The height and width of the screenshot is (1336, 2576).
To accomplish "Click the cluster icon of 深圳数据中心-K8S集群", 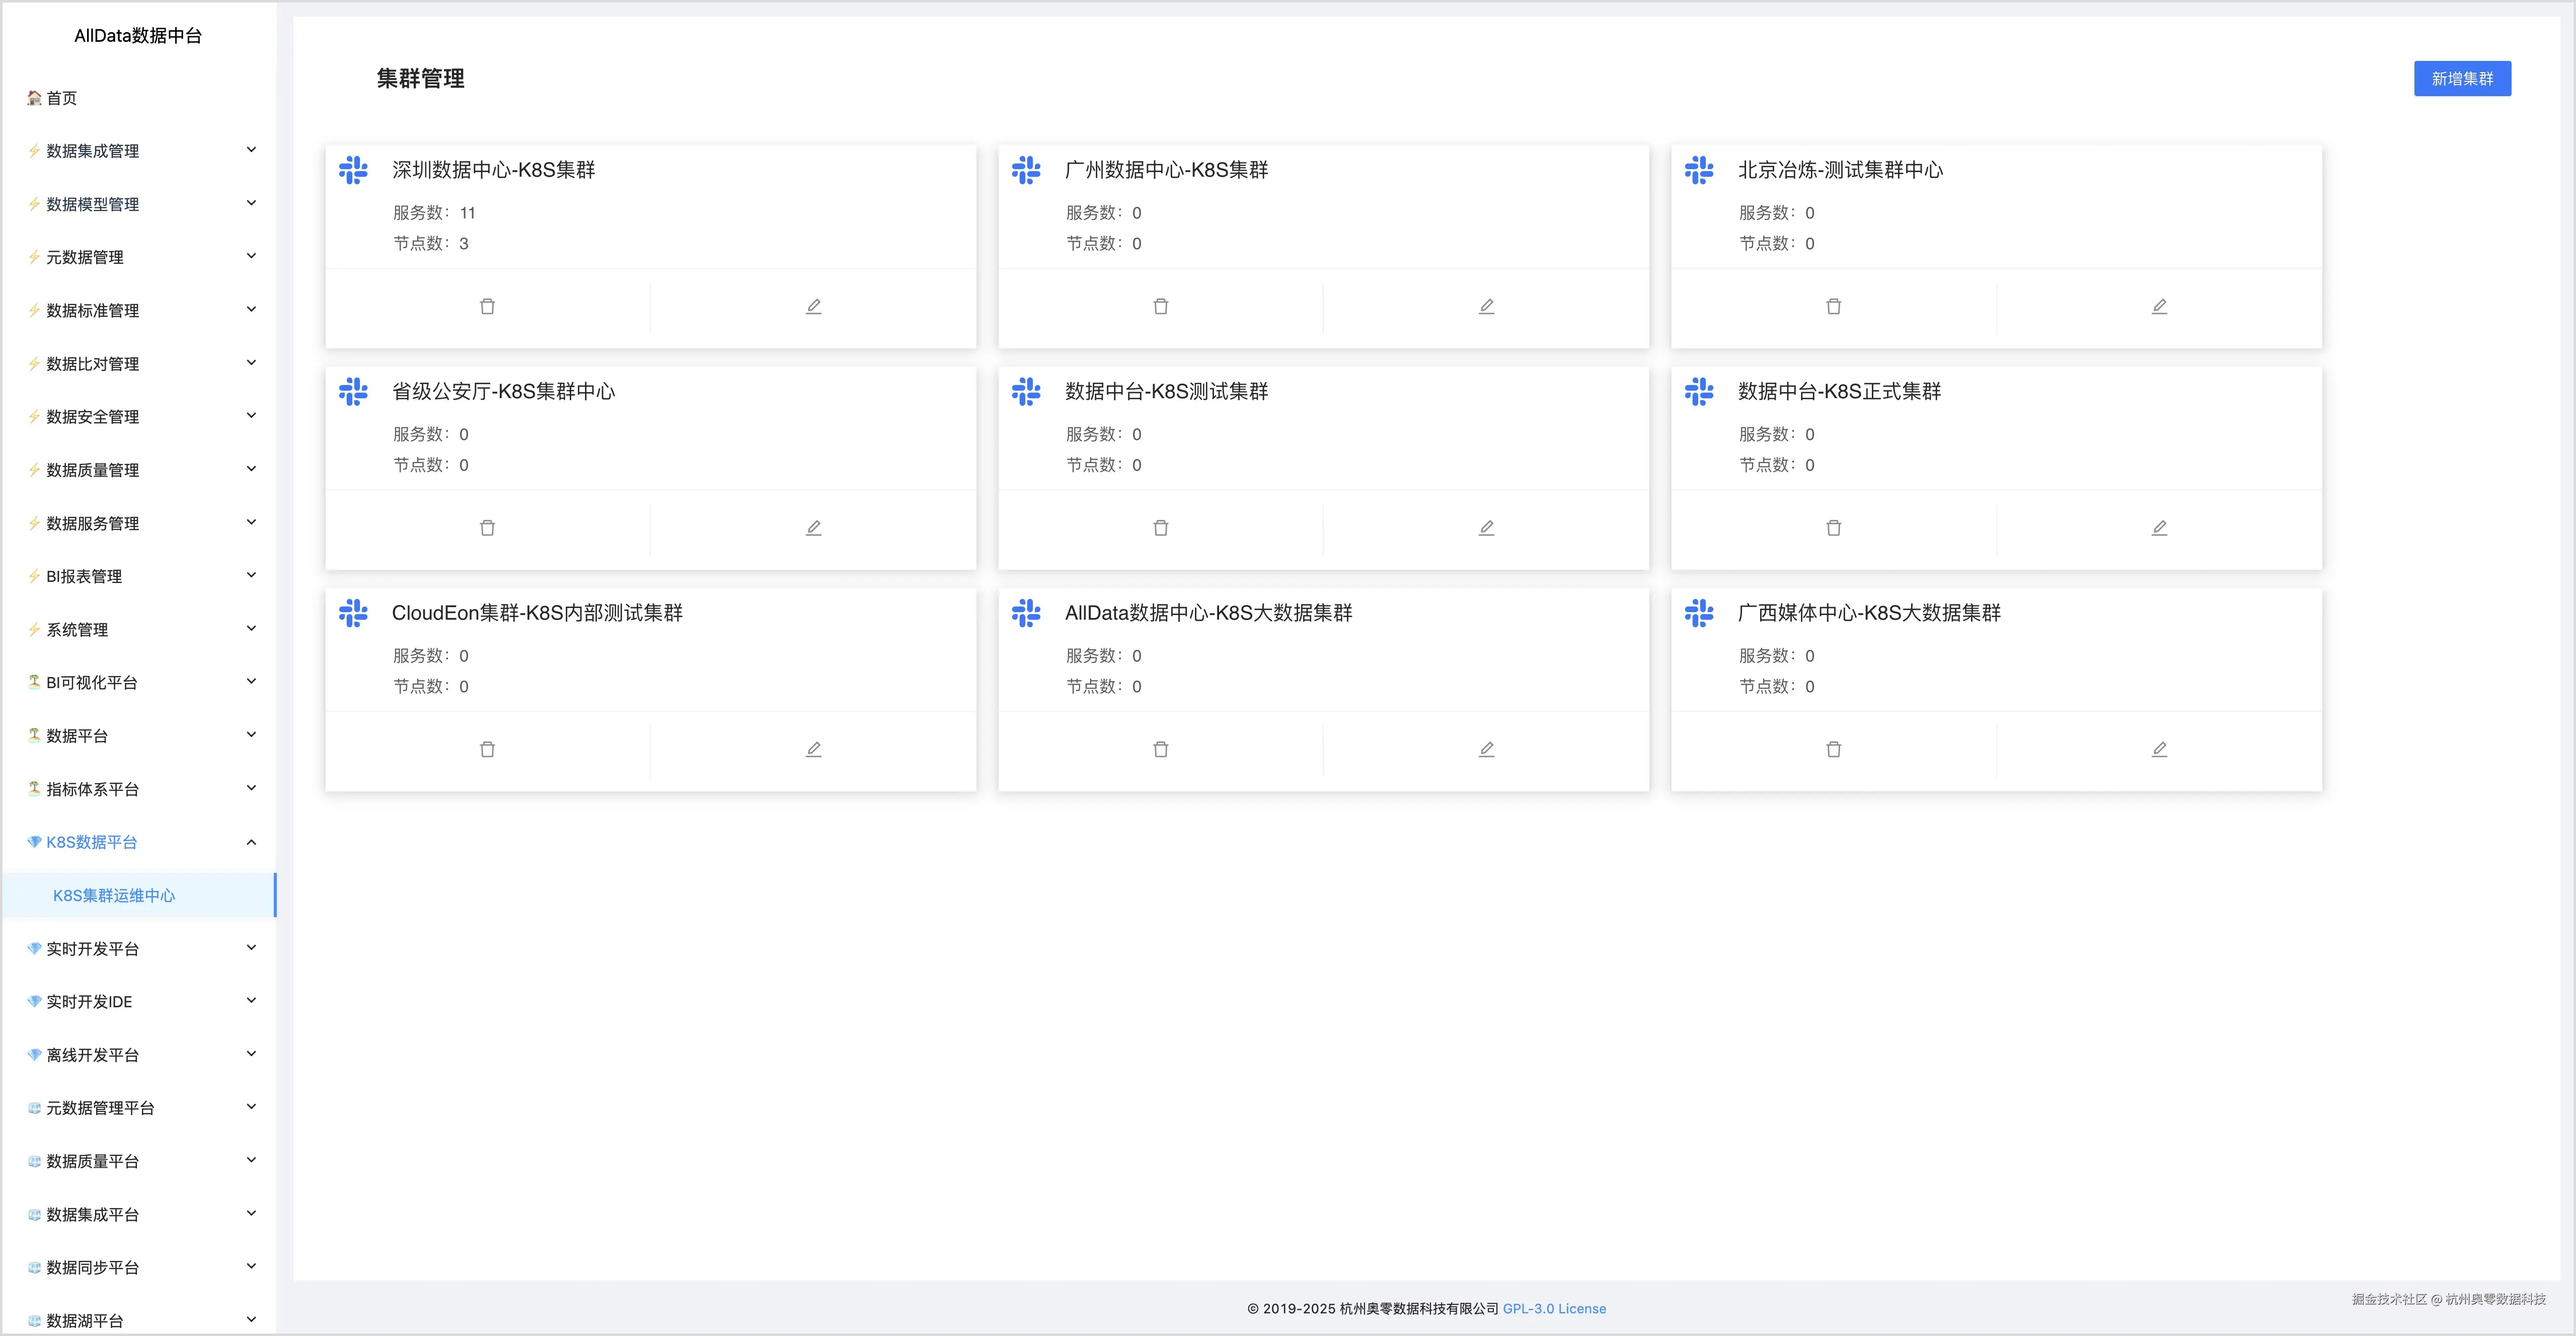I will [354, 170].
